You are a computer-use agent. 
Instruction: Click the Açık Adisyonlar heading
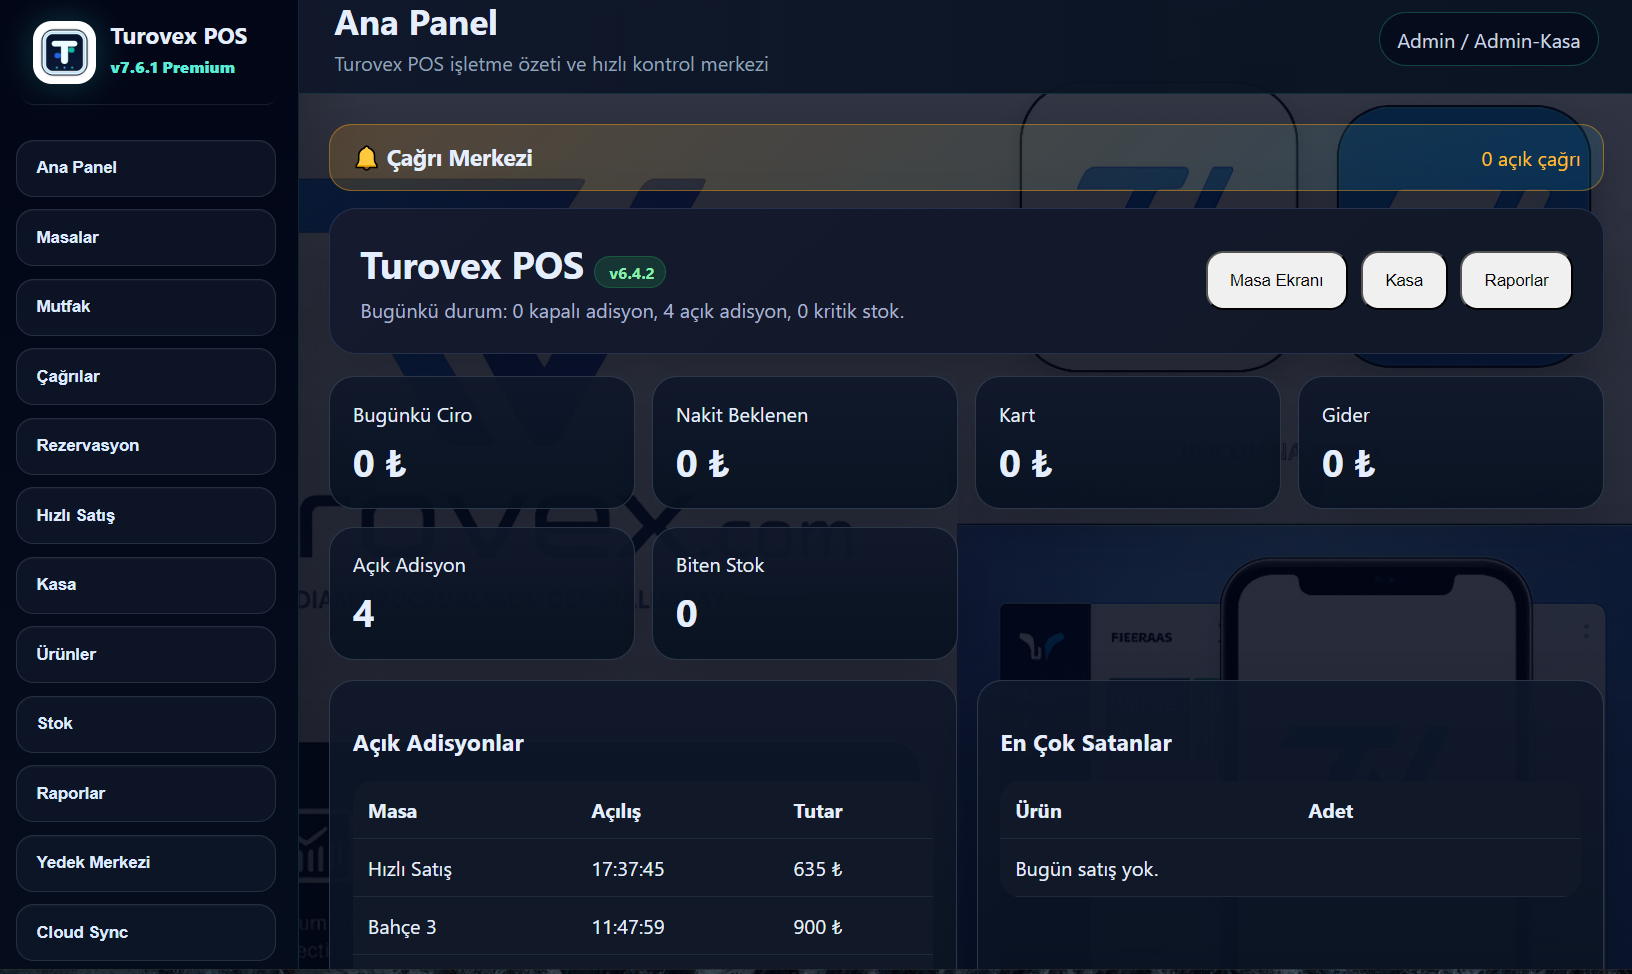click(x=438, y=743)
